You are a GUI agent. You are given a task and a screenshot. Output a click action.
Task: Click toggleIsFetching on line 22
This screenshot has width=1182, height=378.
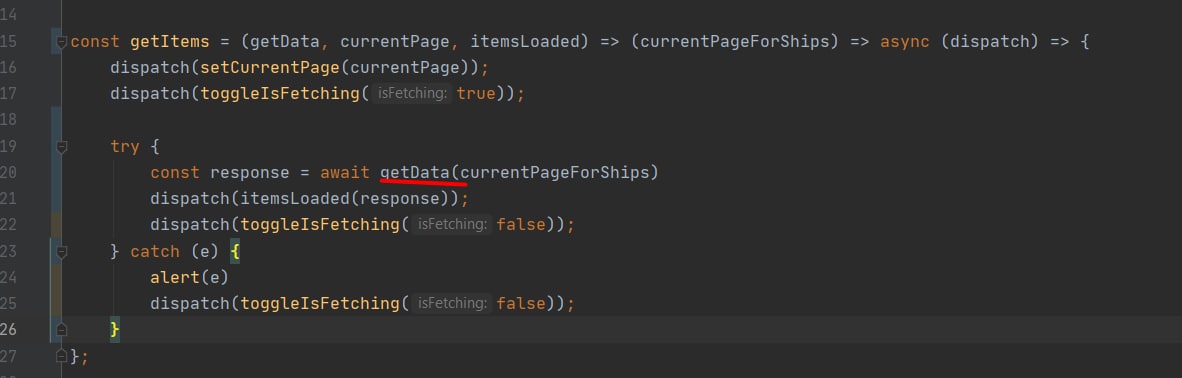click(319, 225)
